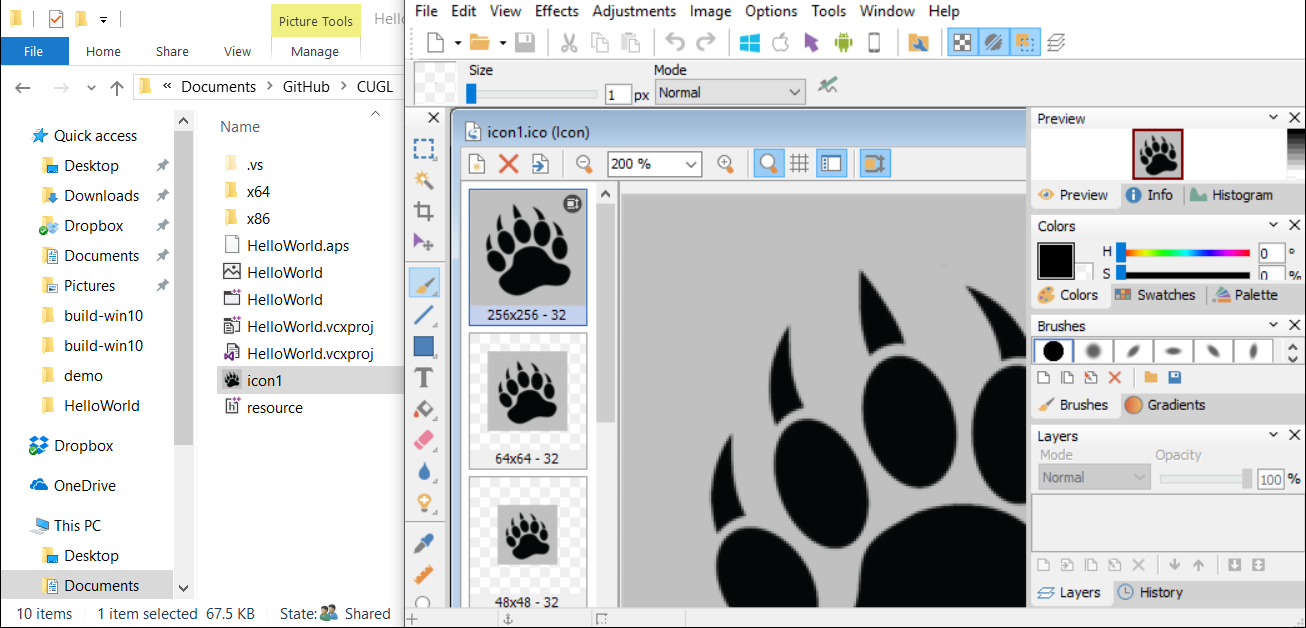
Task: Click the red delete image format icon
Action: [x=508, y=164]
